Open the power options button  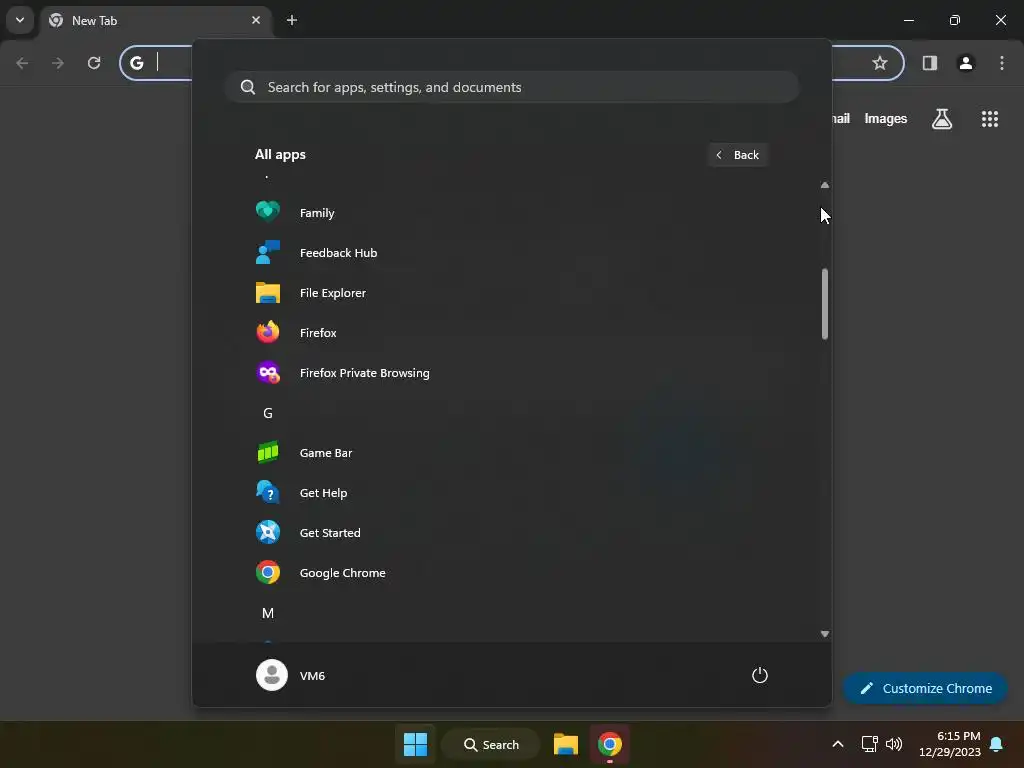point(760,675)
